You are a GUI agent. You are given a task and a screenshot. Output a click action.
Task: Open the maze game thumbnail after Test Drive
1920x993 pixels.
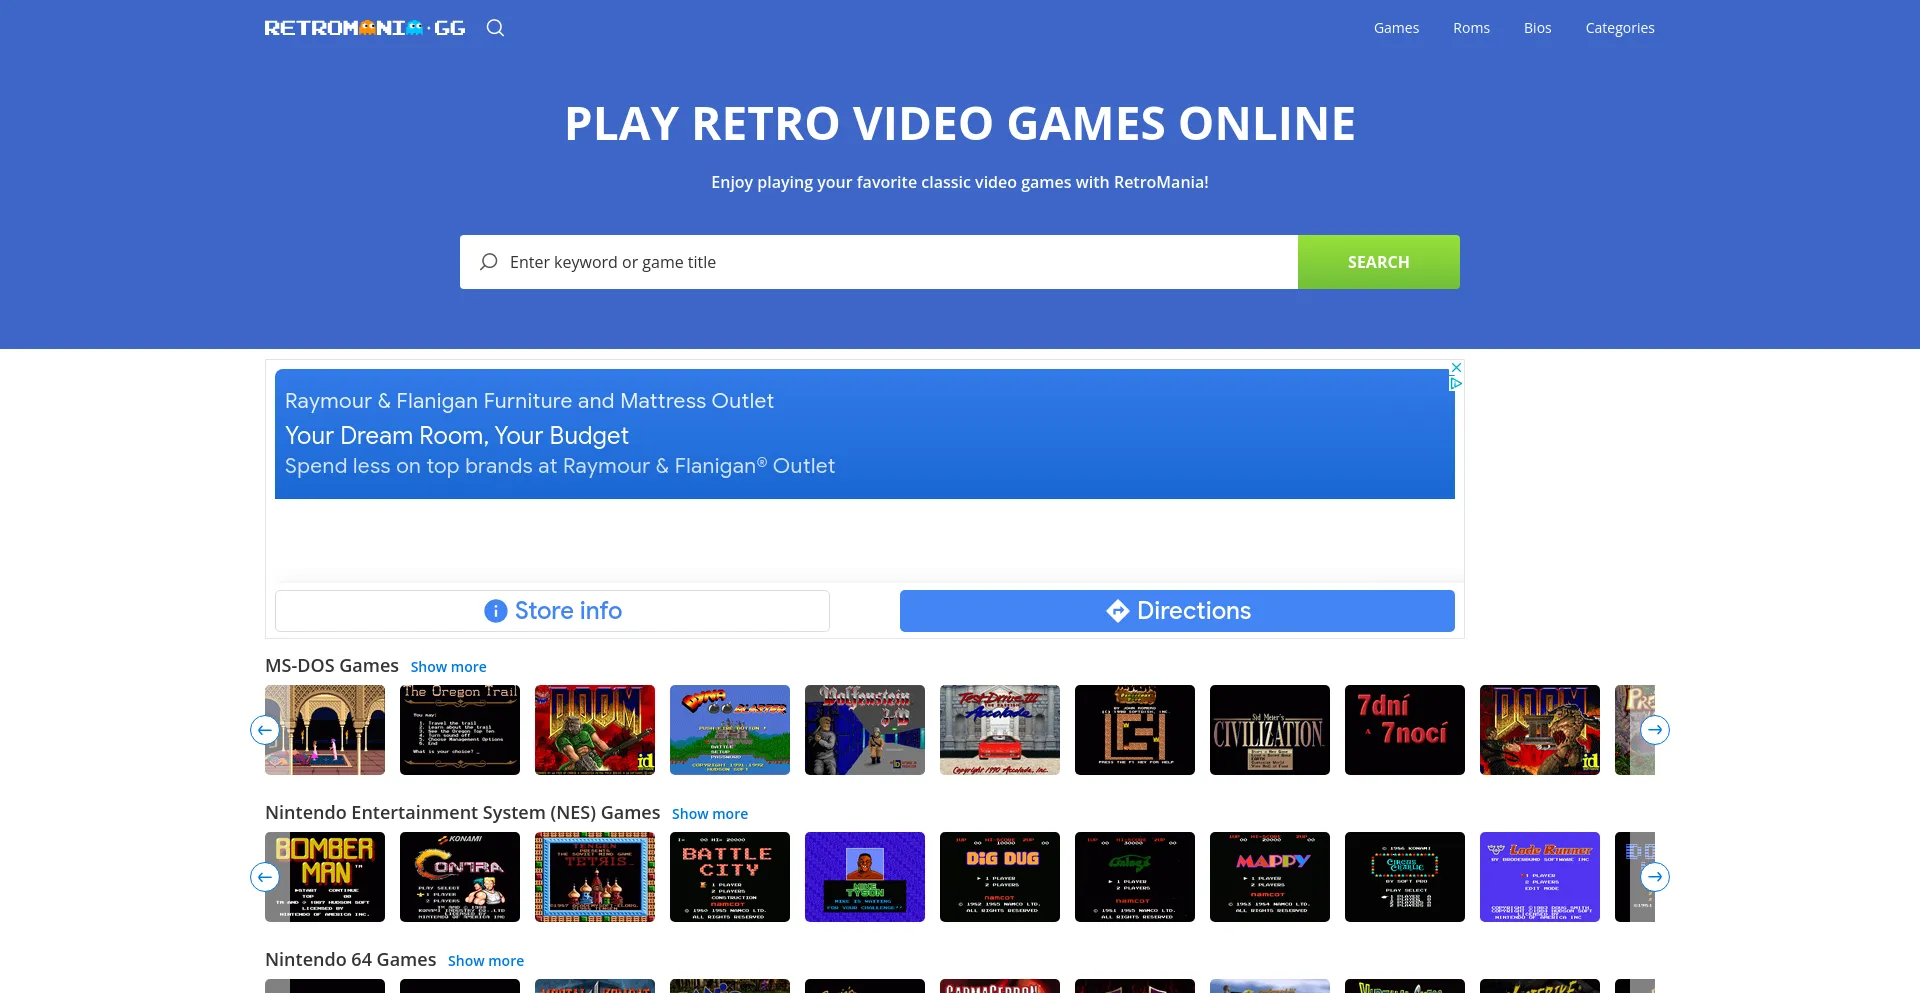tap(1135, 730)
